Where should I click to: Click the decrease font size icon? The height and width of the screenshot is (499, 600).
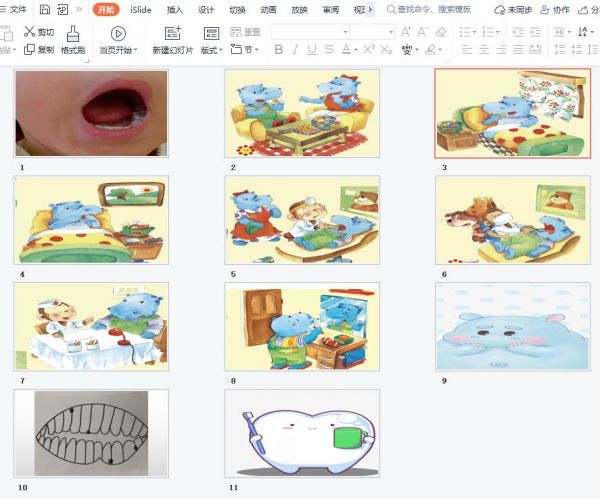click(422, 32)
